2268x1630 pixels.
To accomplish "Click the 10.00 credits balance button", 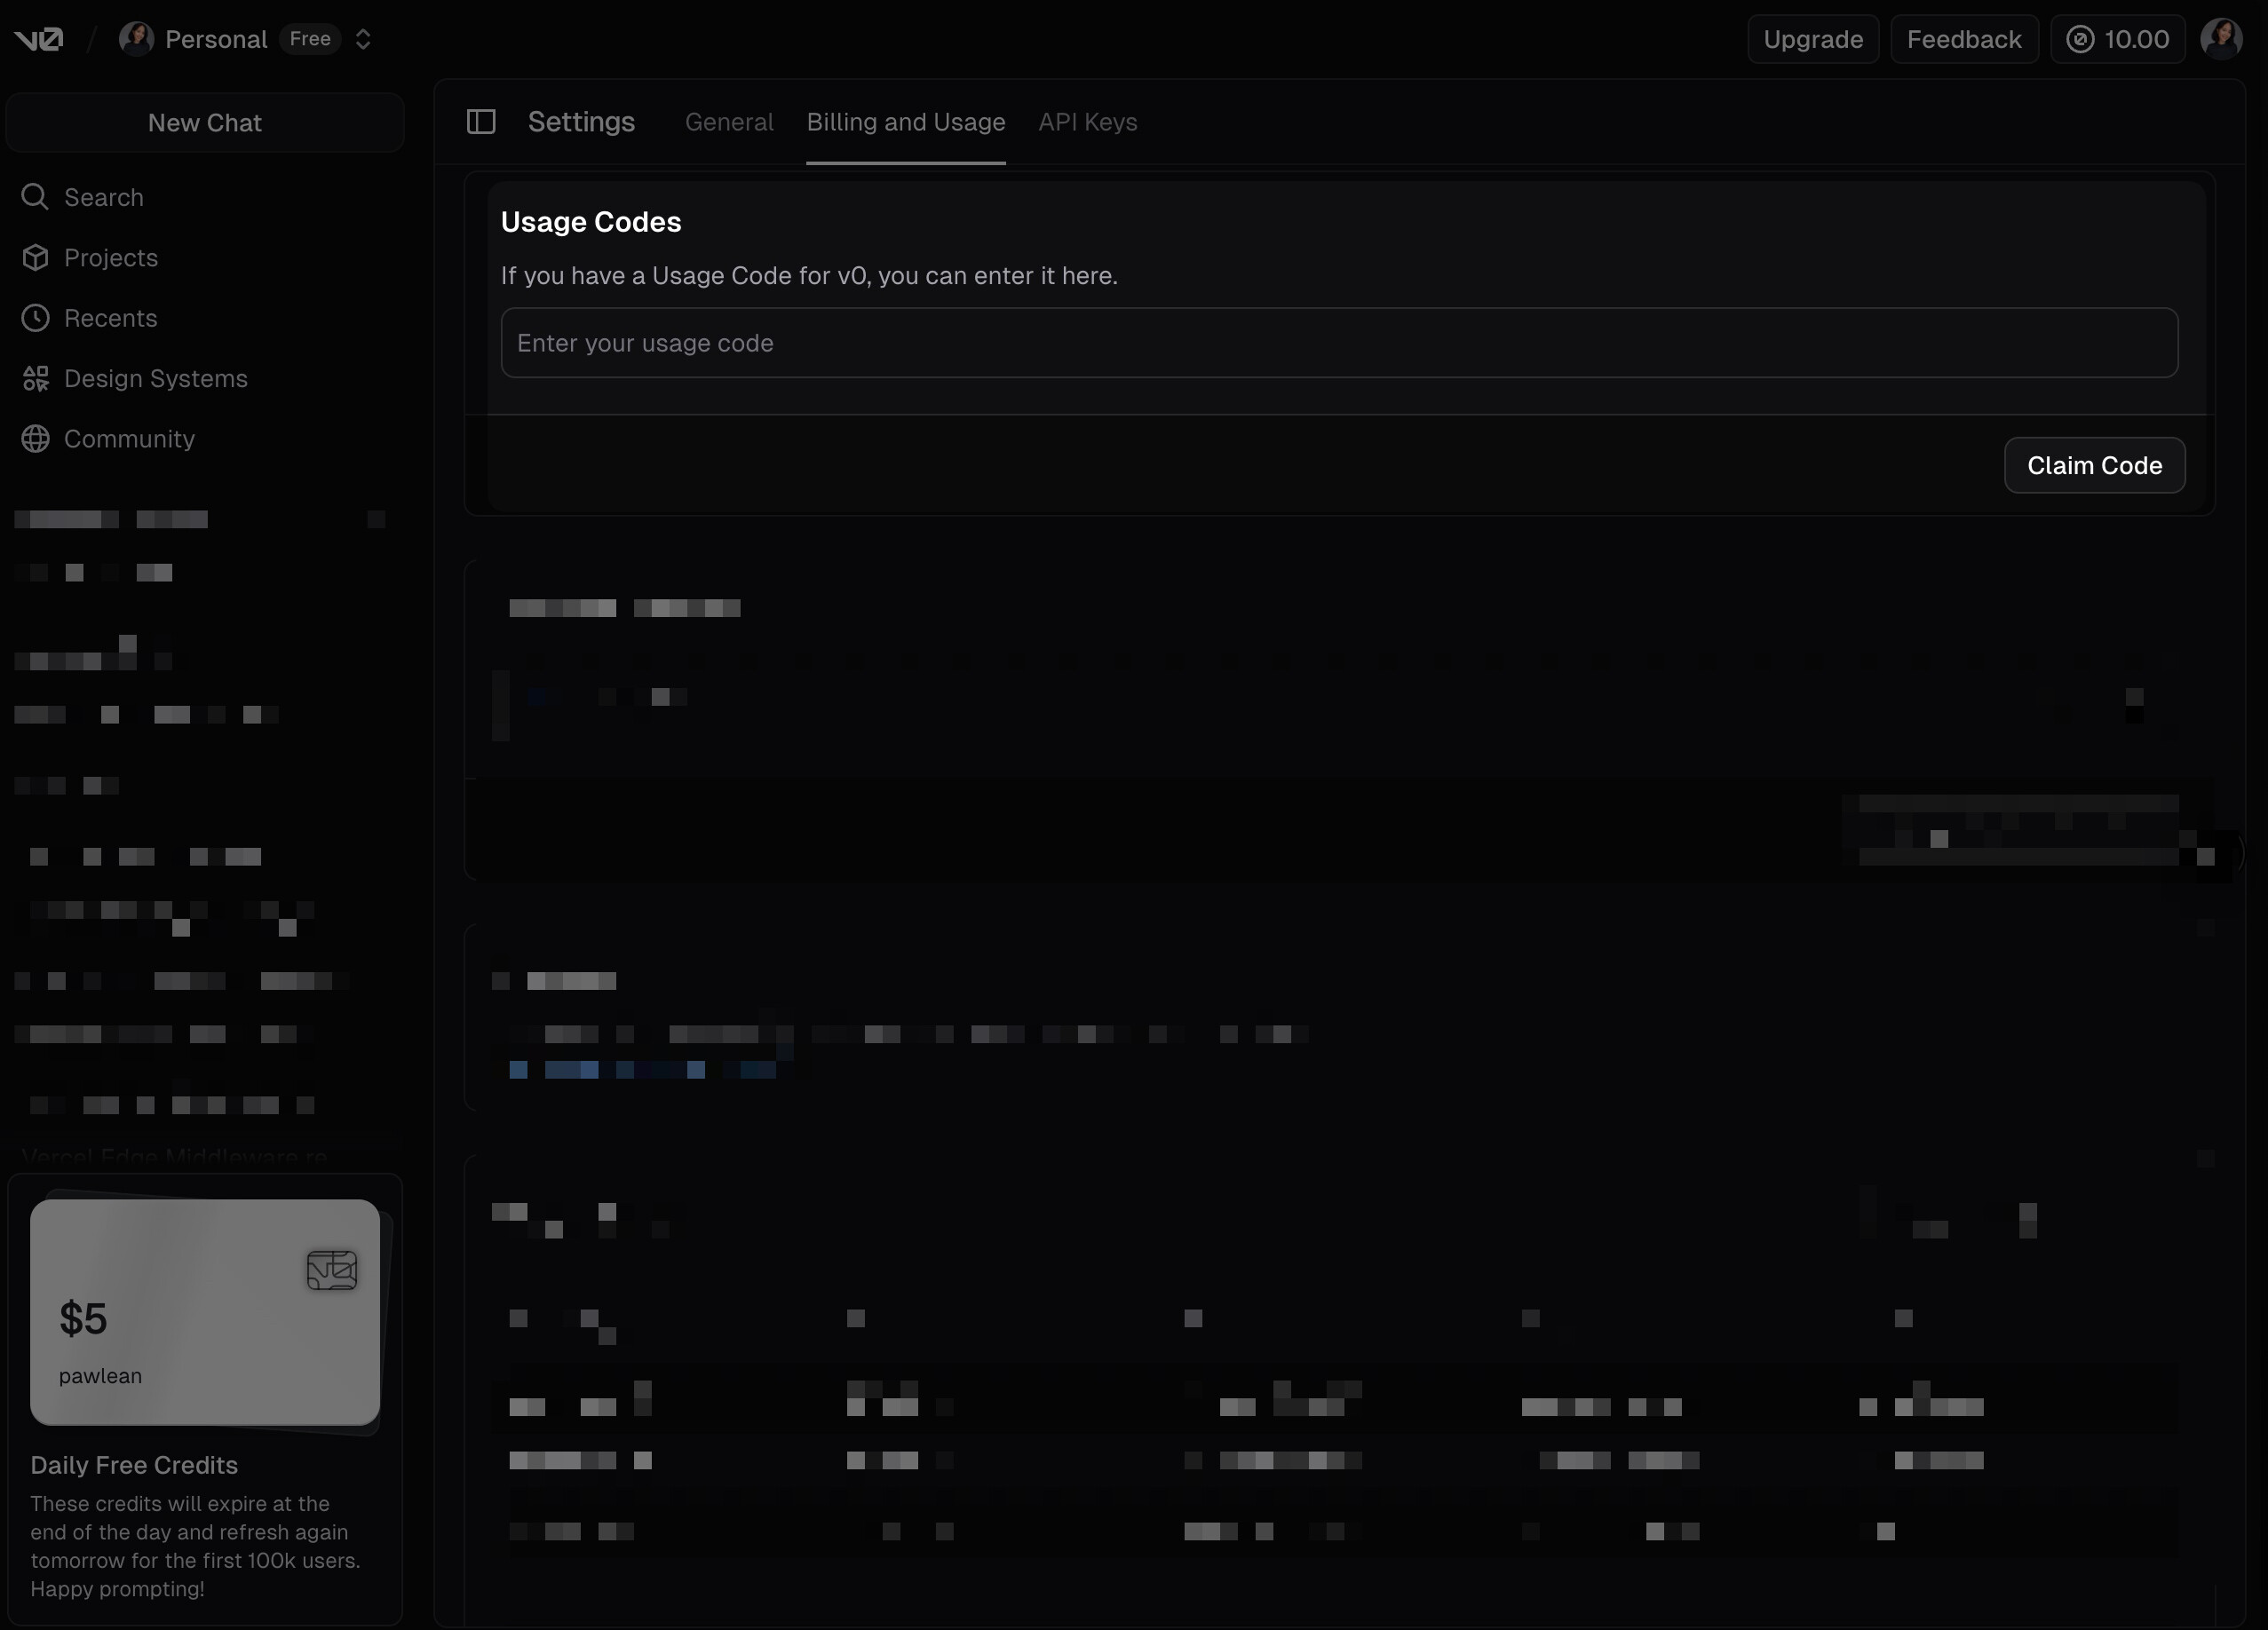I will [x=2118, y=39].
